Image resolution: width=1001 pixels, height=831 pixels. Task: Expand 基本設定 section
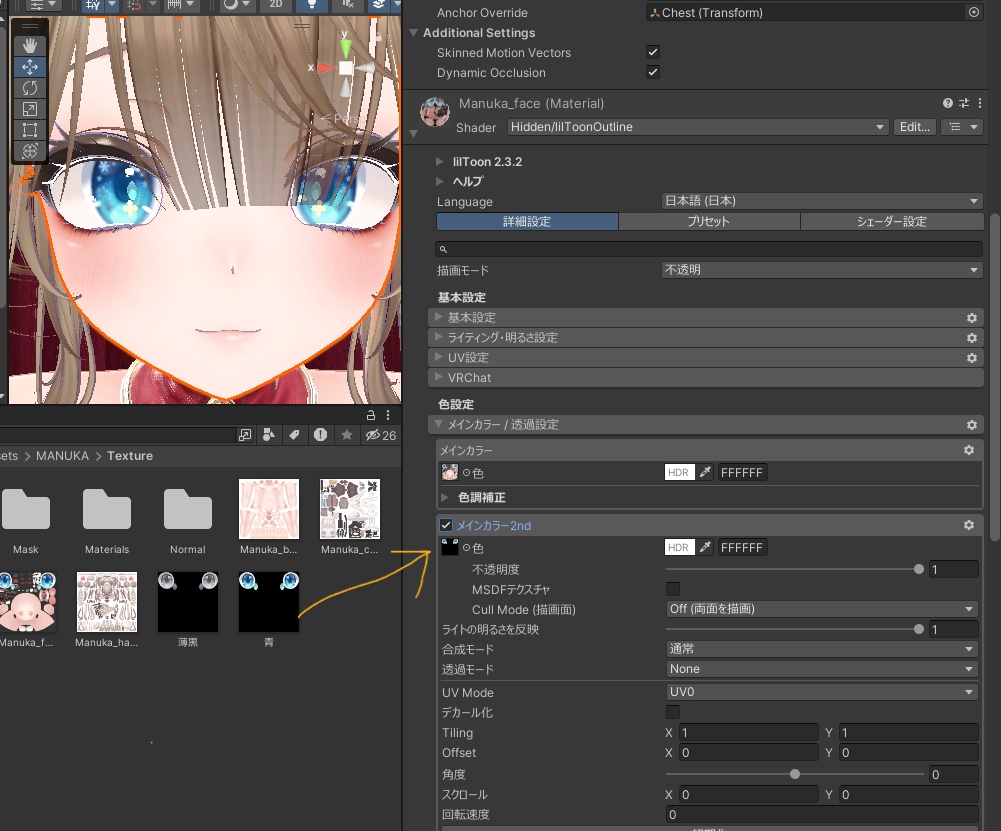pos(705,317)
